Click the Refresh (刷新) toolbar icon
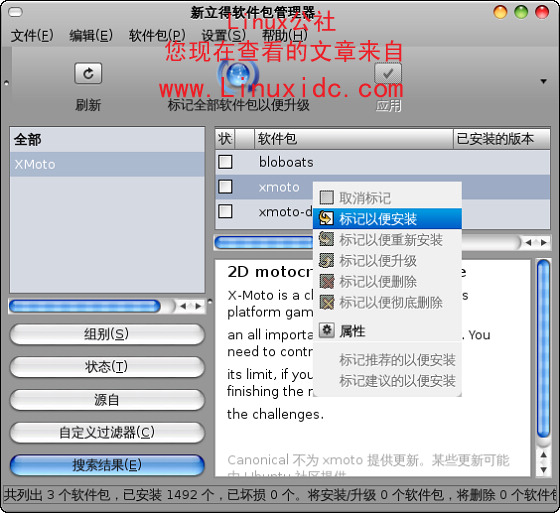The height and width of the screenshot is (513, 560). [88, 73]
